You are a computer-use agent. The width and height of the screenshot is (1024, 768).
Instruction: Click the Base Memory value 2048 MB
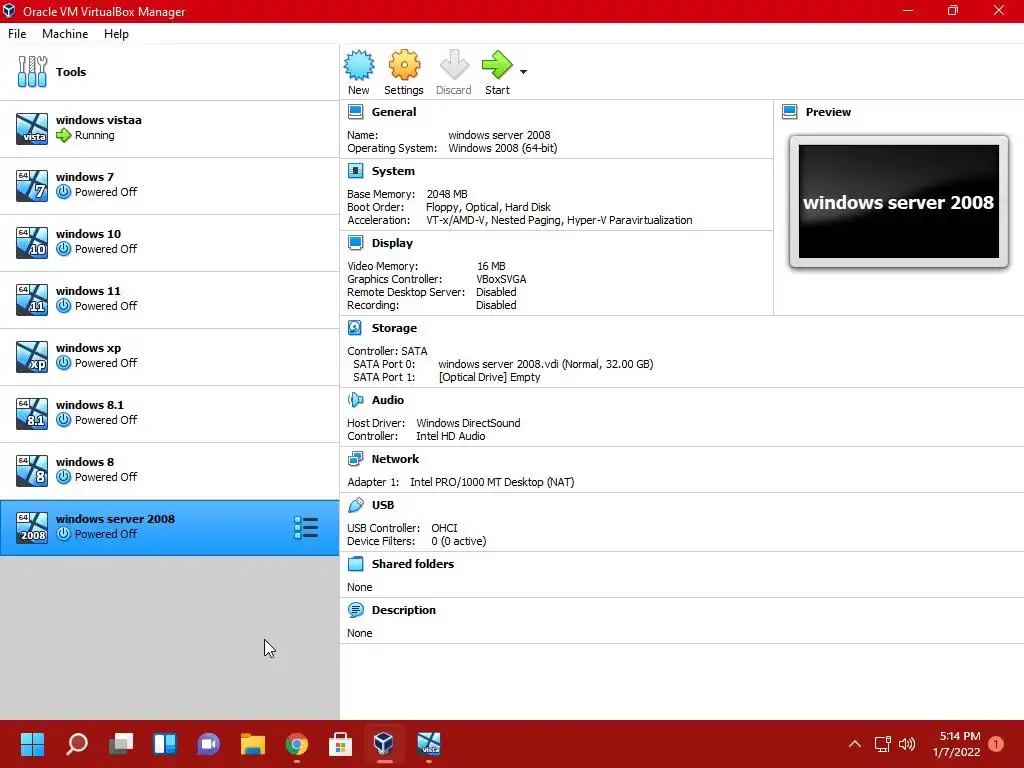(x=447, y=194)
